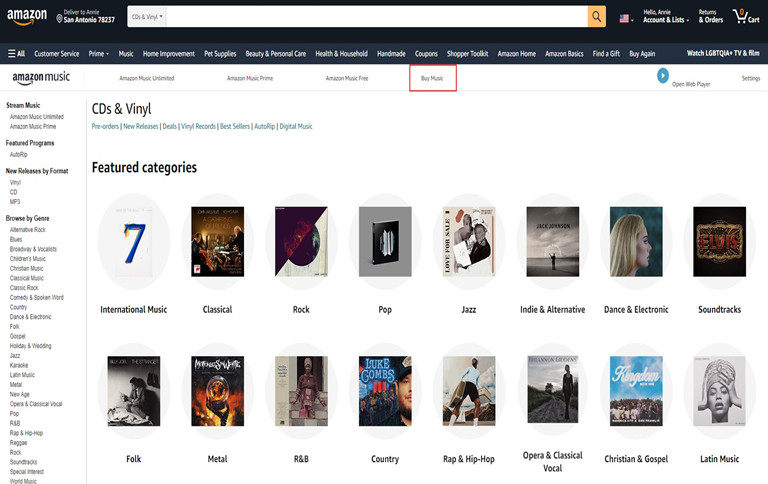The height and width of the screenshot is (484, 768).
Task: Open Beauty & Personal Care navigation link
Action: point(276,53)
